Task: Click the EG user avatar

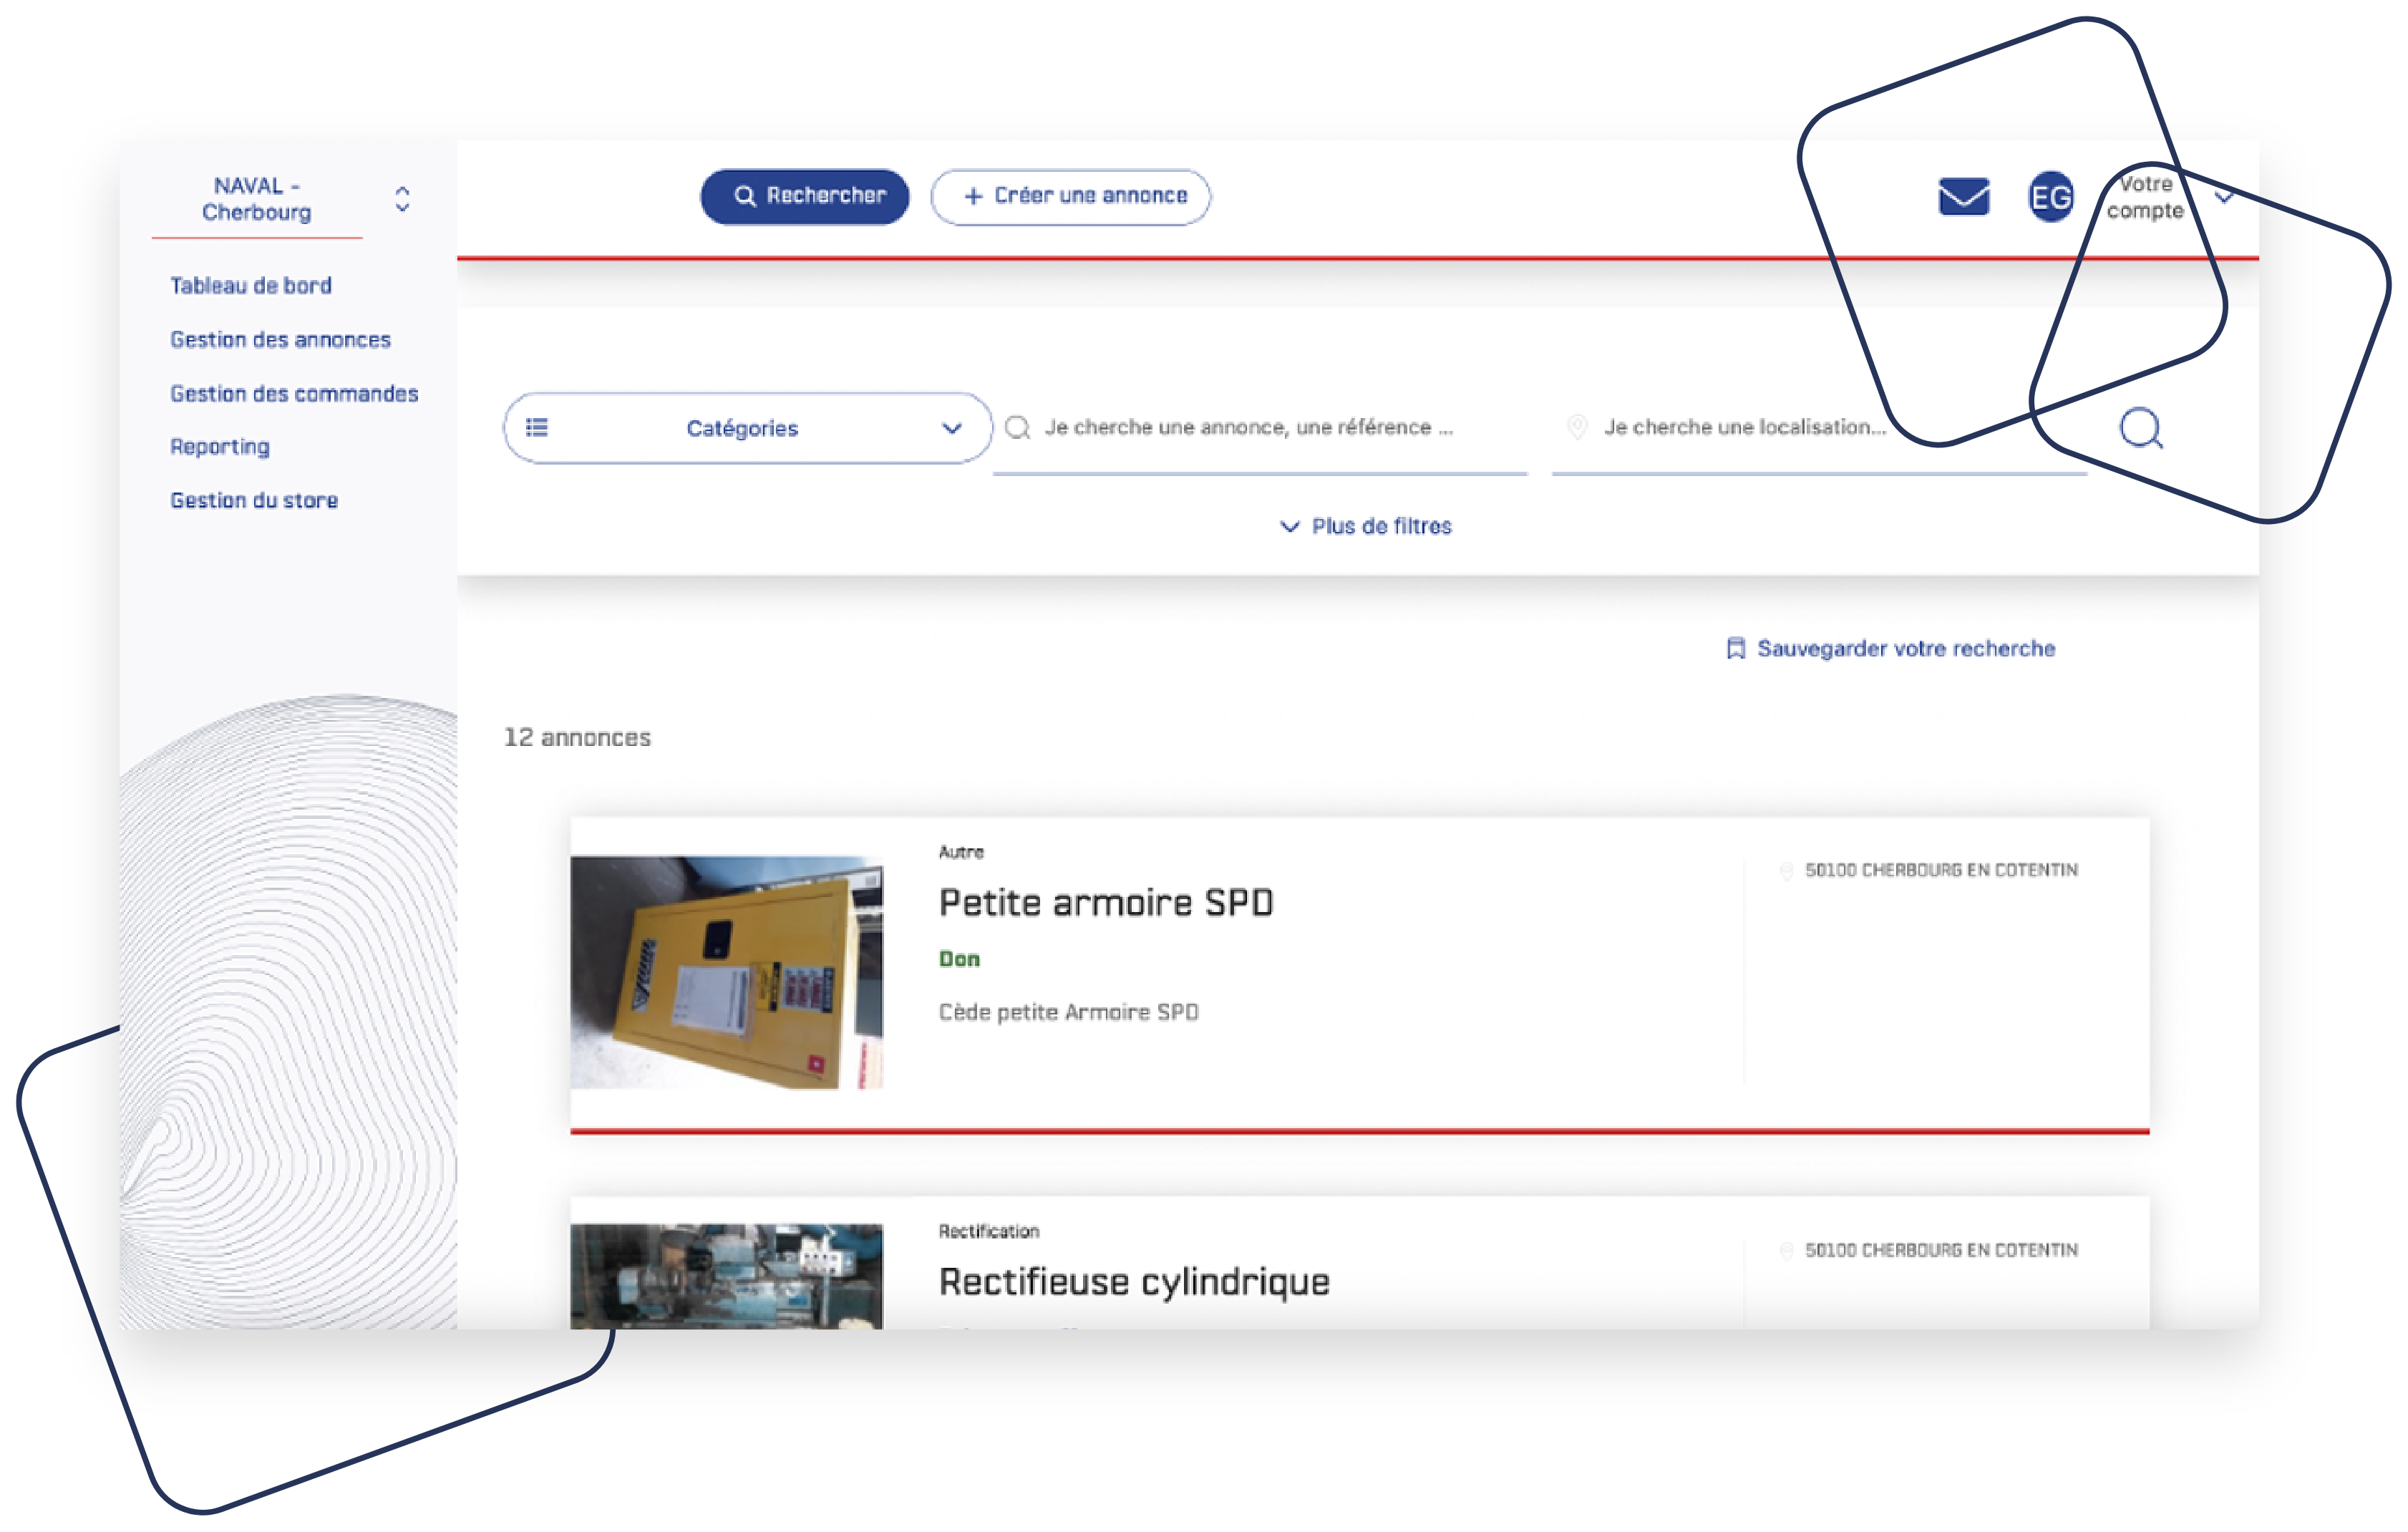Action: pyautogui.click(x=2050, y=197)
